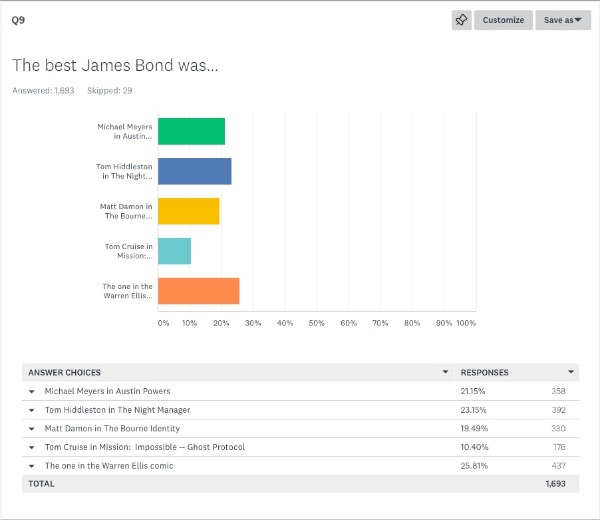Expand the Matt Damon in The Bourne Identity row arrow

(x=32, y=429)
